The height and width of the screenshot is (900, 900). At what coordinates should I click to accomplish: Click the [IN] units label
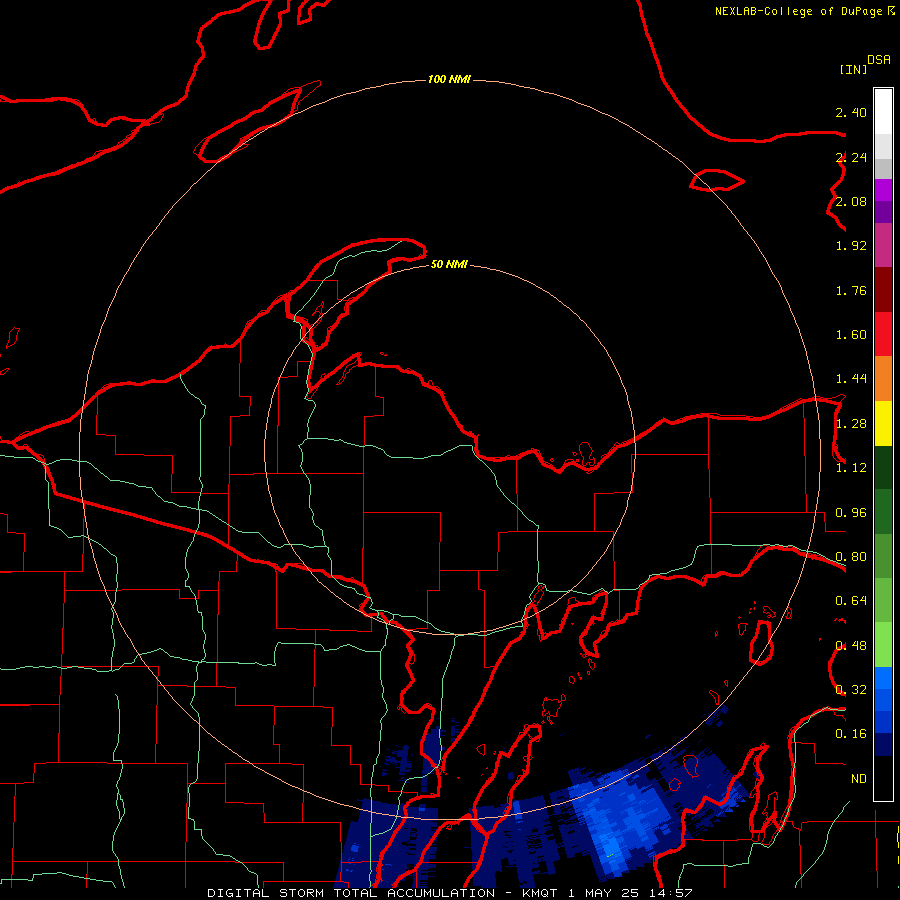[x=853, y=69]
